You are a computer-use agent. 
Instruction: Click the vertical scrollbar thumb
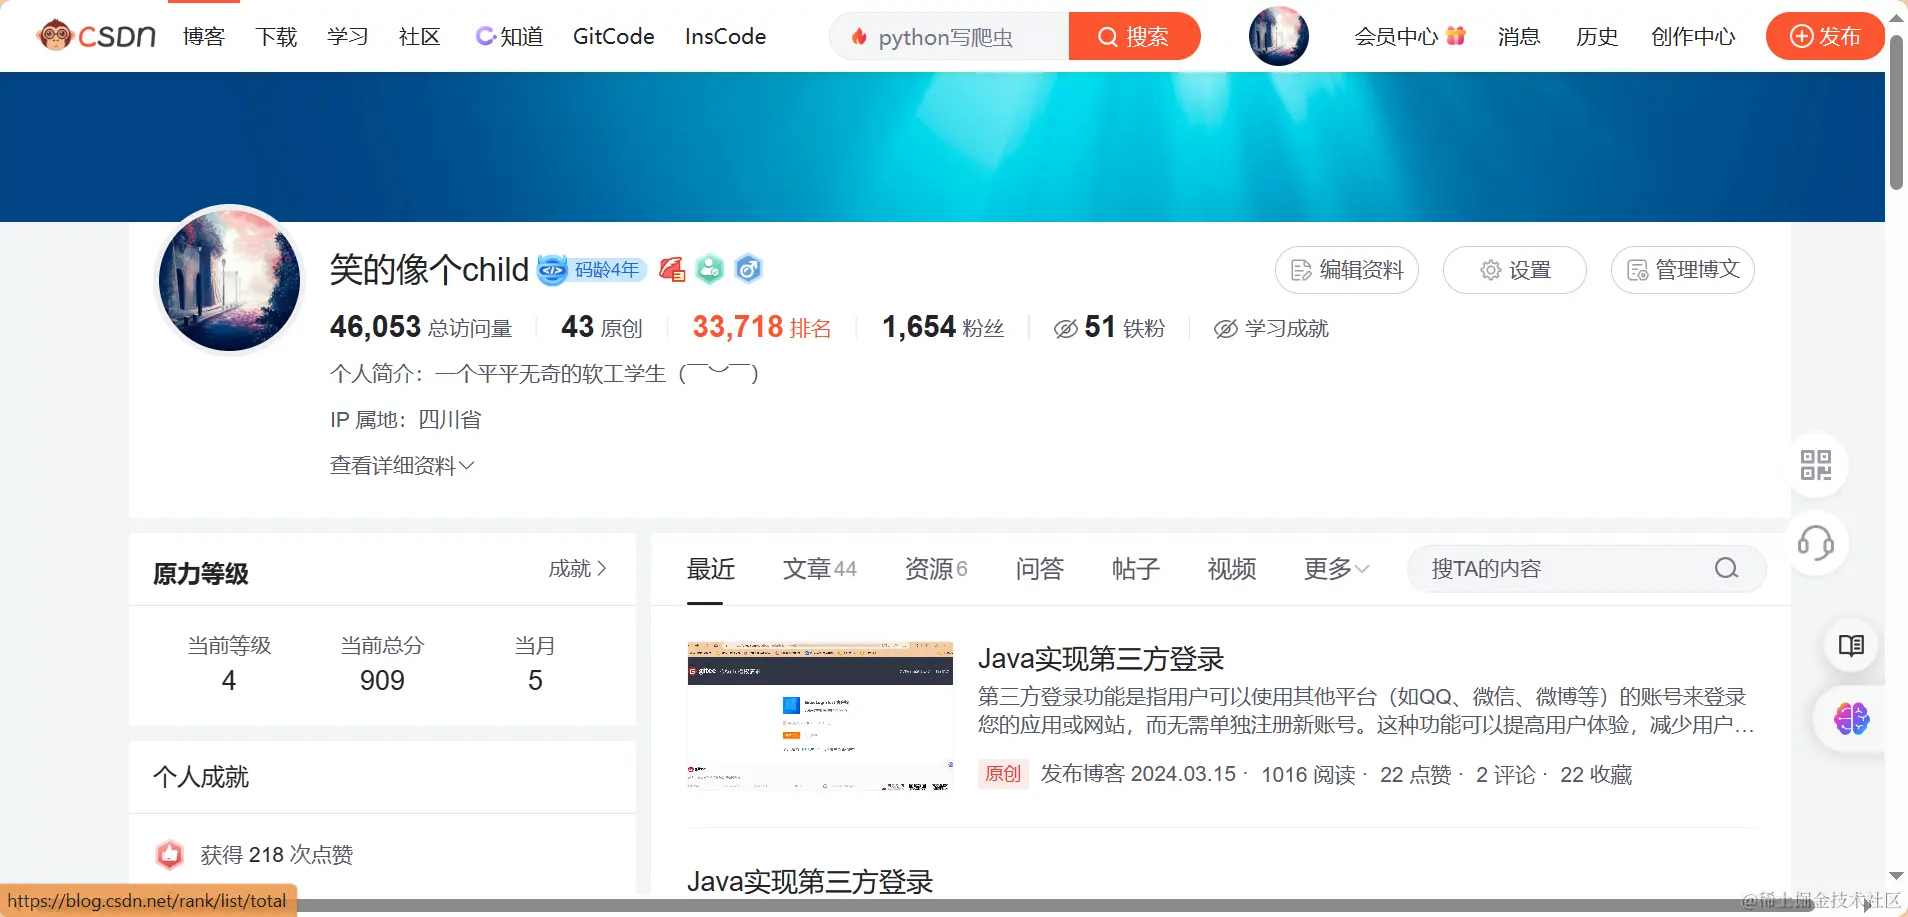click(1896, 112)
